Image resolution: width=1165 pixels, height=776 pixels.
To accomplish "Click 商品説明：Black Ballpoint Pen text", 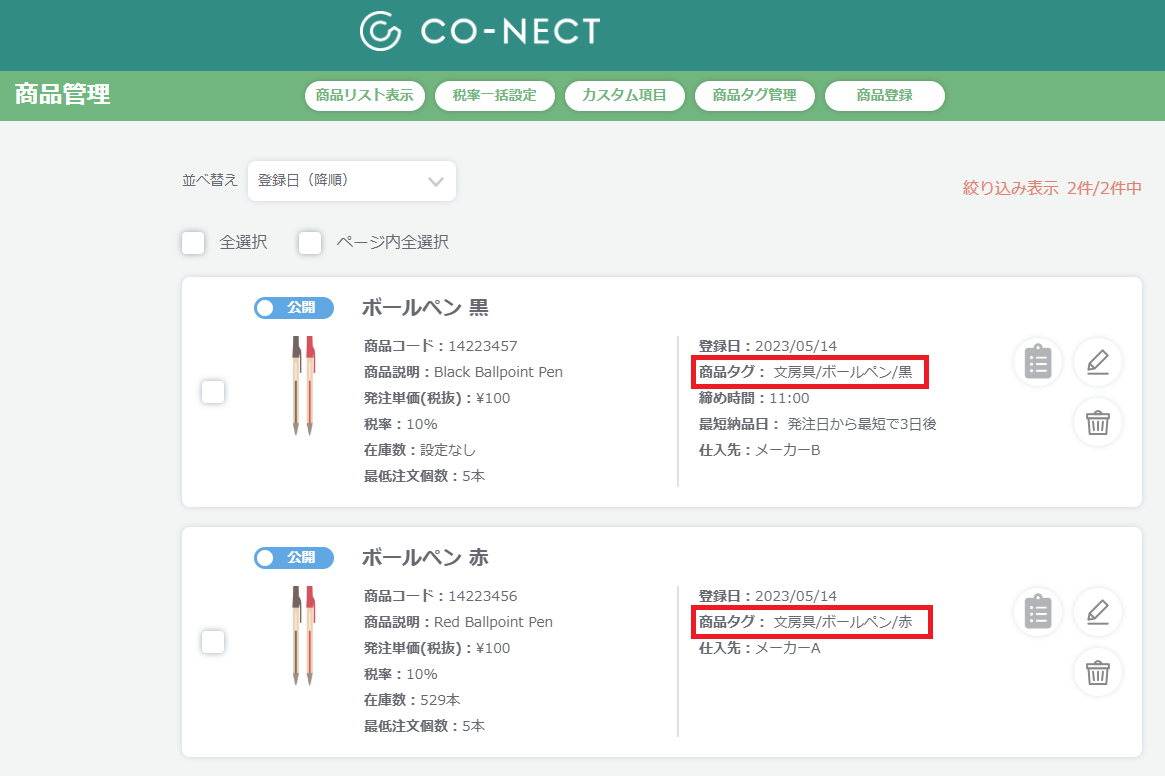I will [x=463, y=372].
